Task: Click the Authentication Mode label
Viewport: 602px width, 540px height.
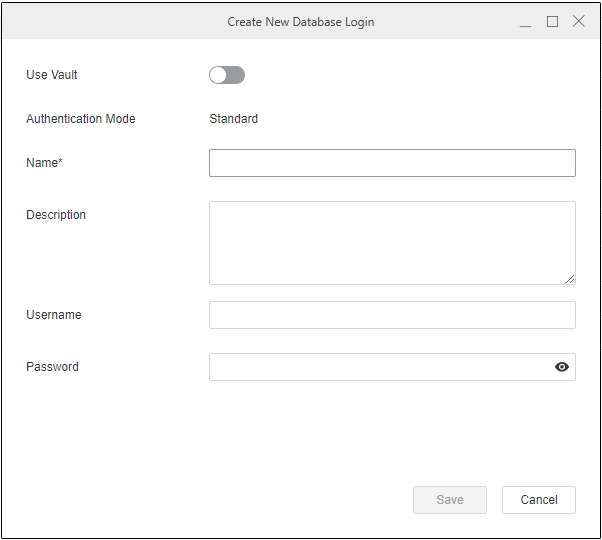Action: pos(81,119)
